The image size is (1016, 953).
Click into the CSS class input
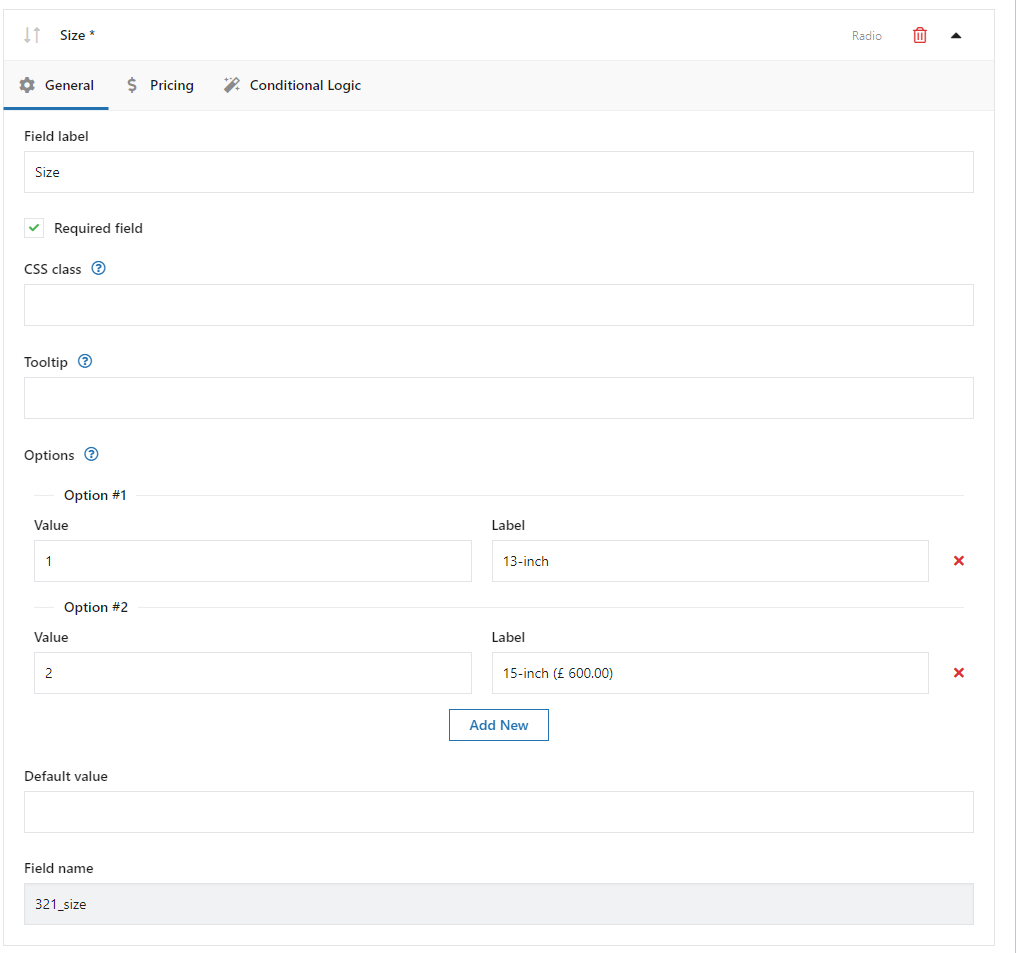click(498, 304)
